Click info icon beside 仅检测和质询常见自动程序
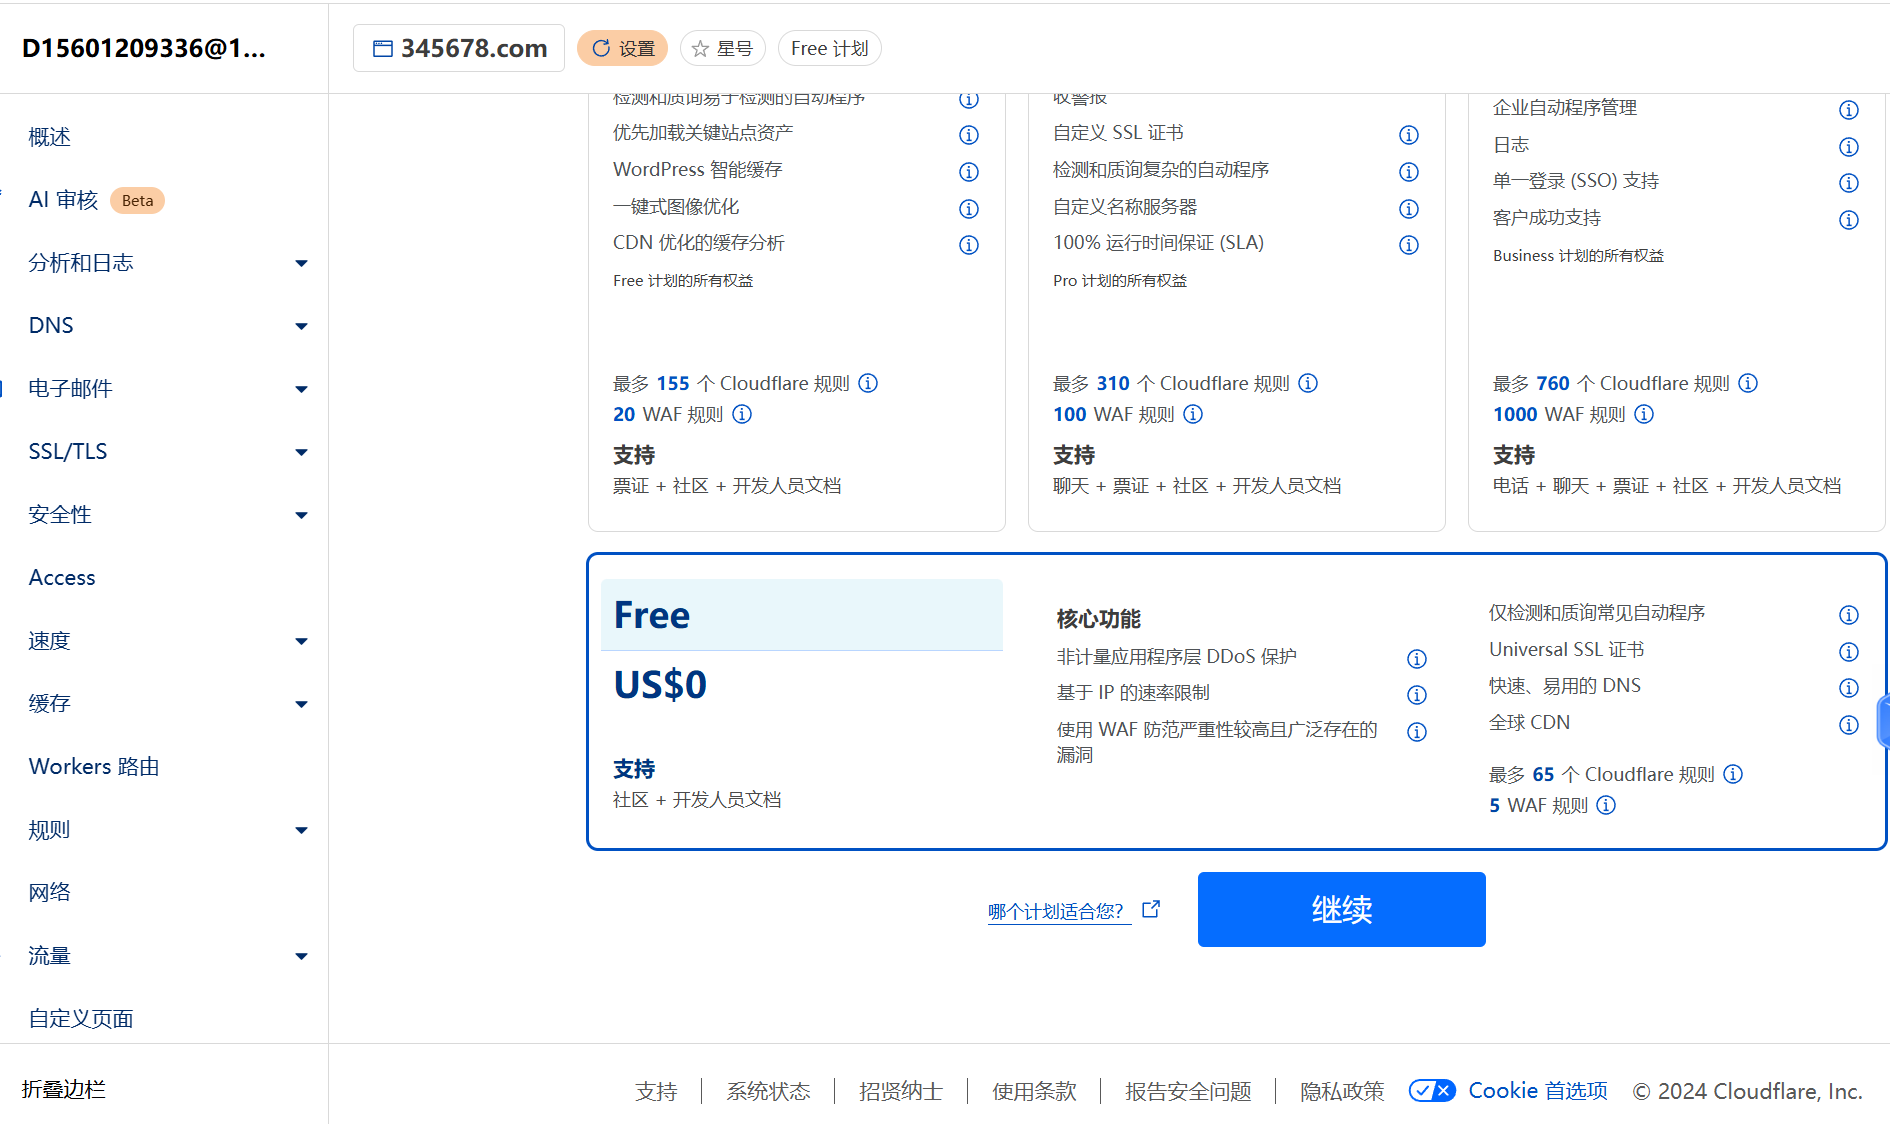The height and width of the screenshot is (1124, 1890). tap(1848, 615)
